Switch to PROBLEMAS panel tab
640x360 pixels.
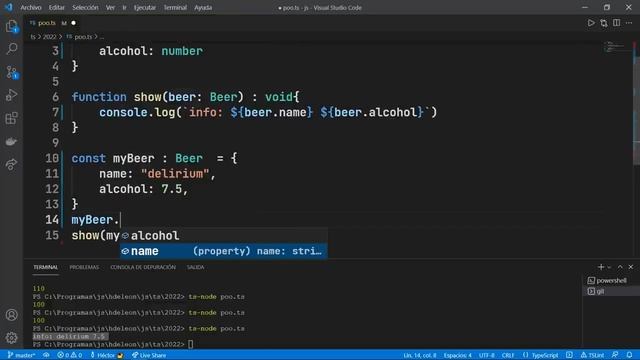pyautogui.click(x=84, y=267)
